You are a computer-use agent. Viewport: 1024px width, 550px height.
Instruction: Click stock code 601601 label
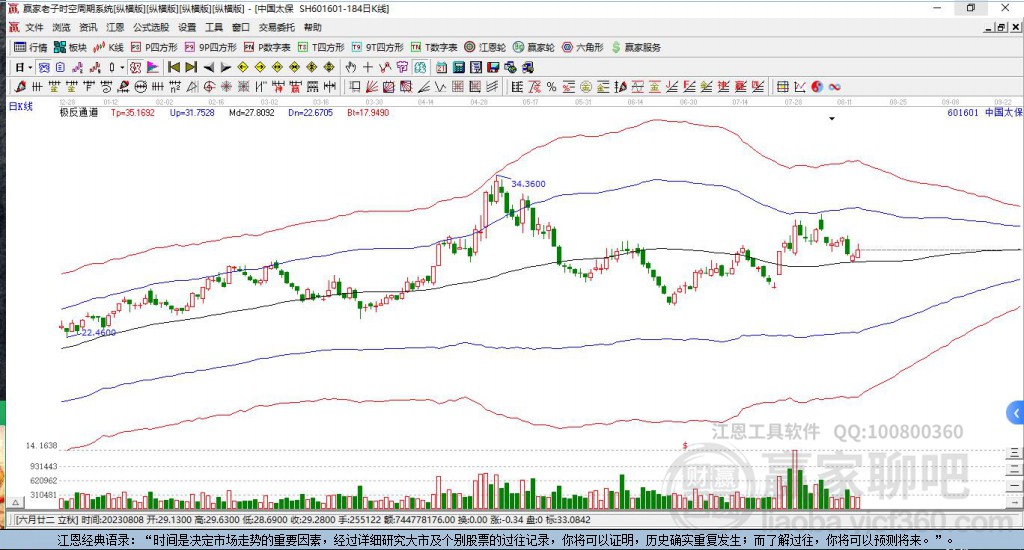click(x=963, y=112)
